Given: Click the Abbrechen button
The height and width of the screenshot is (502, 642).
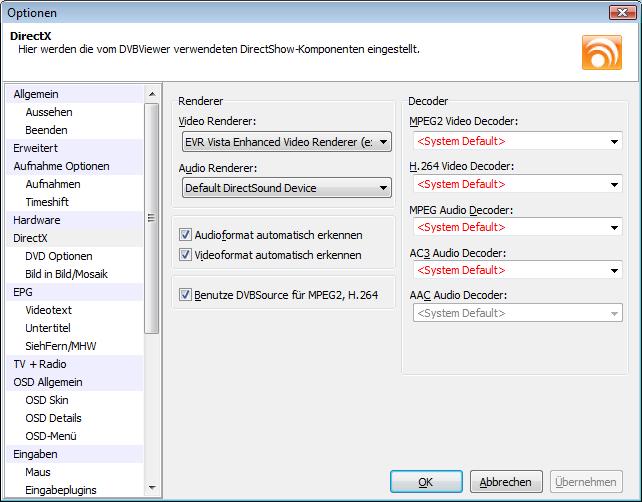Looking at the screenshot, I should (x=506, y=482).
